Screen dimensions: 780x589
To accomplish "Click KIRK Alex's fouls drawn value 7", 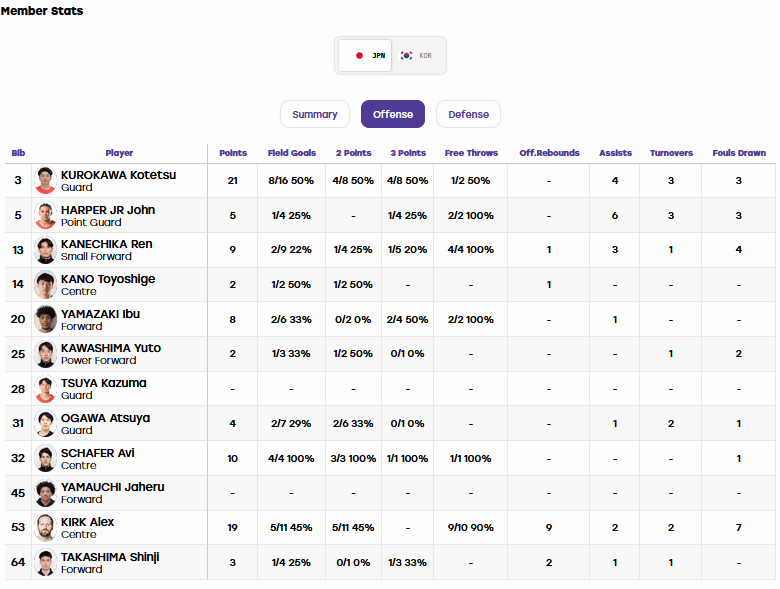I will coord(739,527).
